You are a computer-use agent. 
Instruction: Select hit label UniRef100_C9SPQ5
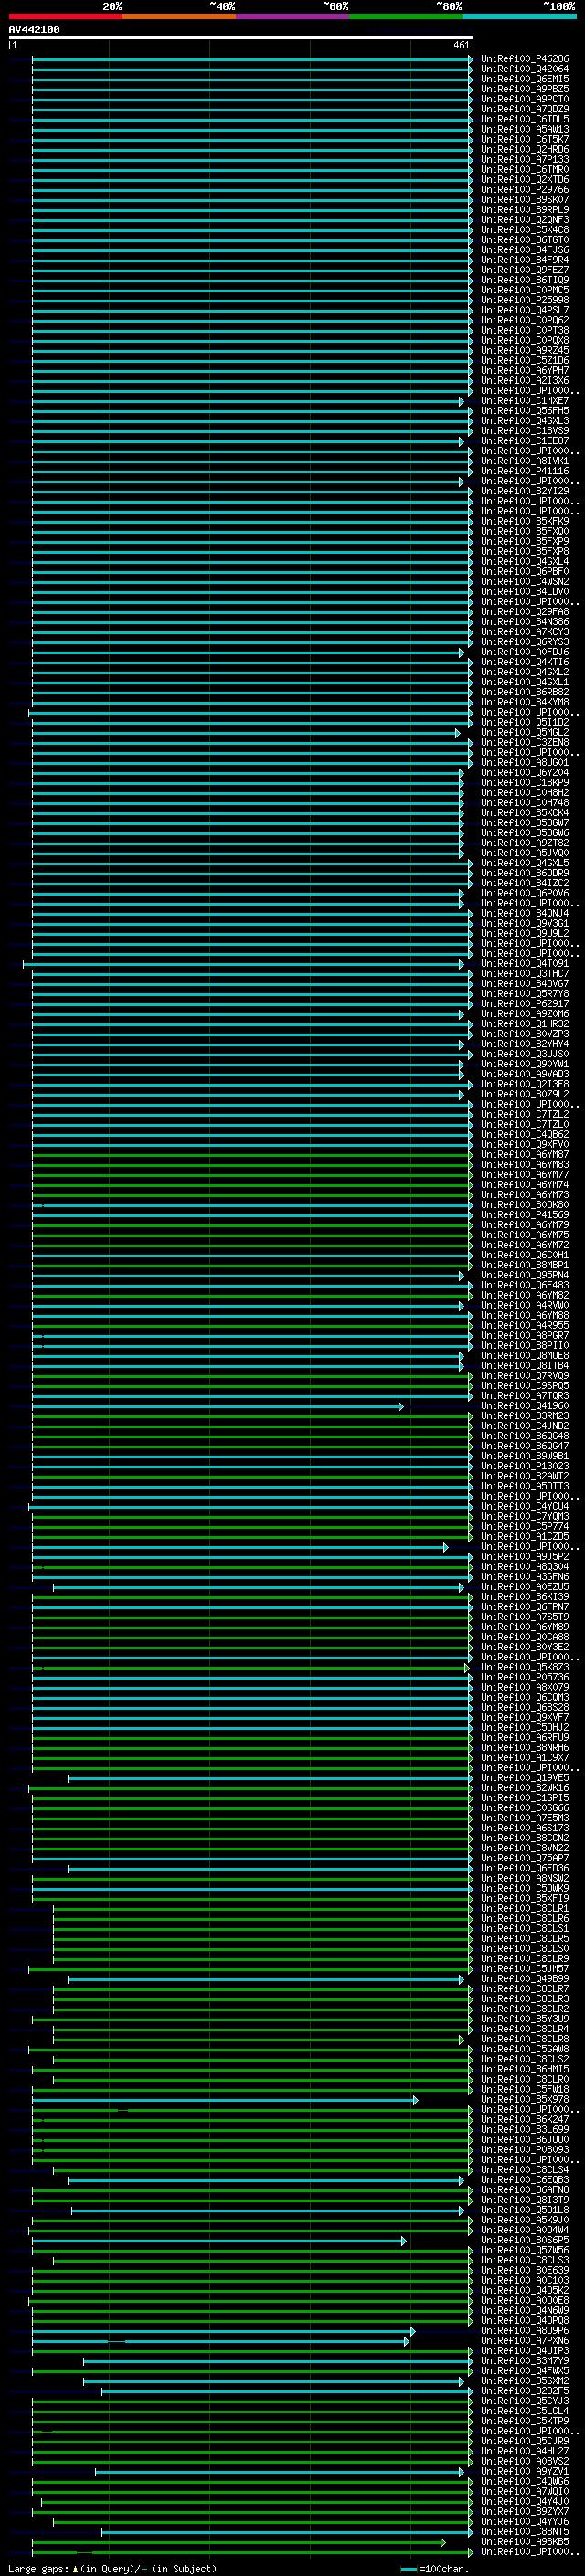[x=525, y=1386]
